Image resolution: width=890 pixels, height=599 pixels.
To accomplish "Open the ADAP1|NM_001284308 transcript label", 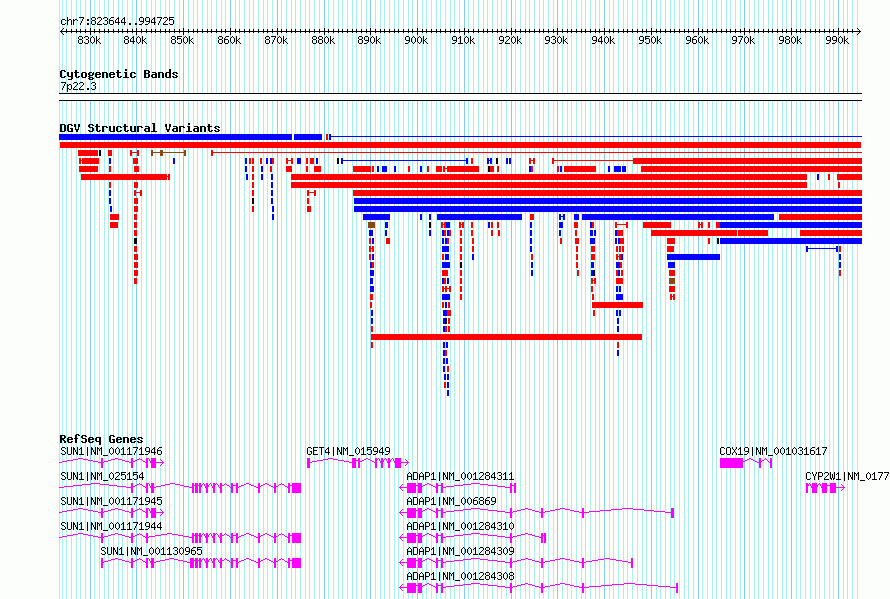I will pyautogui.click(x=460, y=576).
